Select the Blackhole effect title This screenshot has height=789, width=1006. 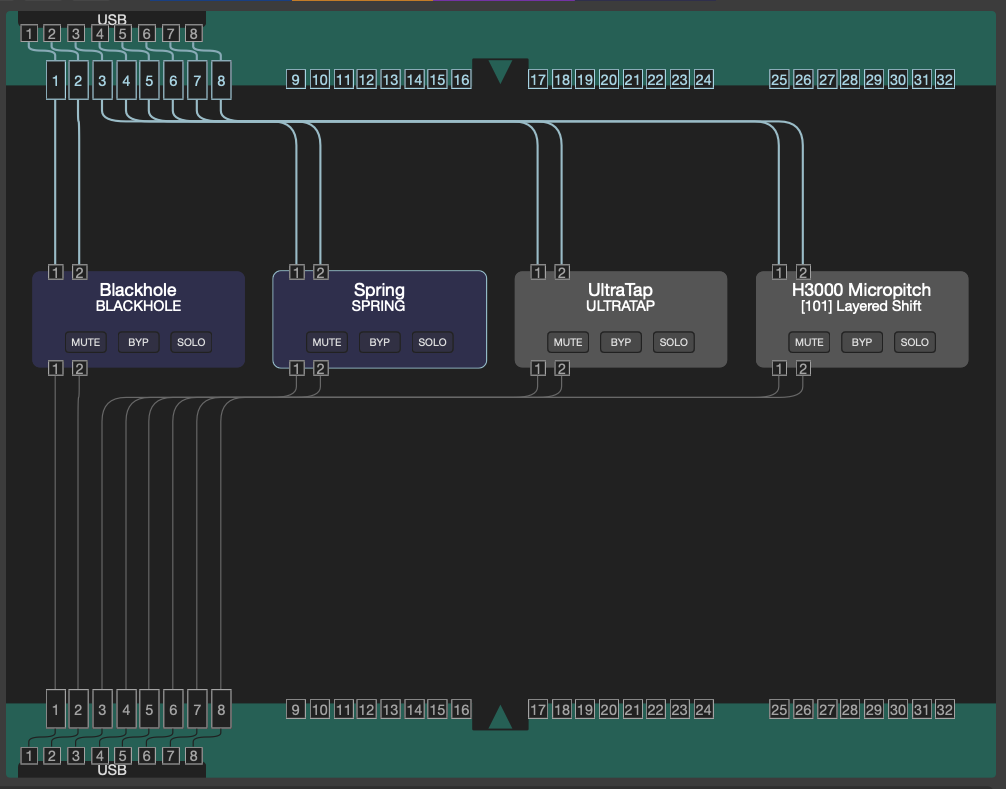coord(138,290)
